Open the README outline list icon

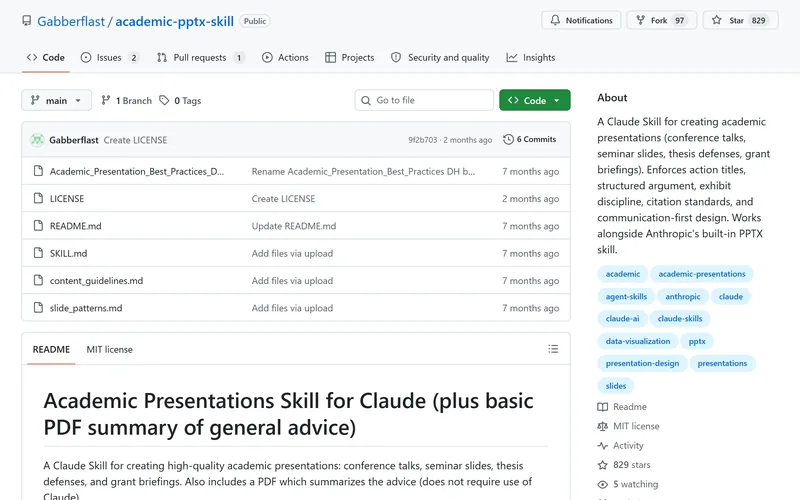553,349
